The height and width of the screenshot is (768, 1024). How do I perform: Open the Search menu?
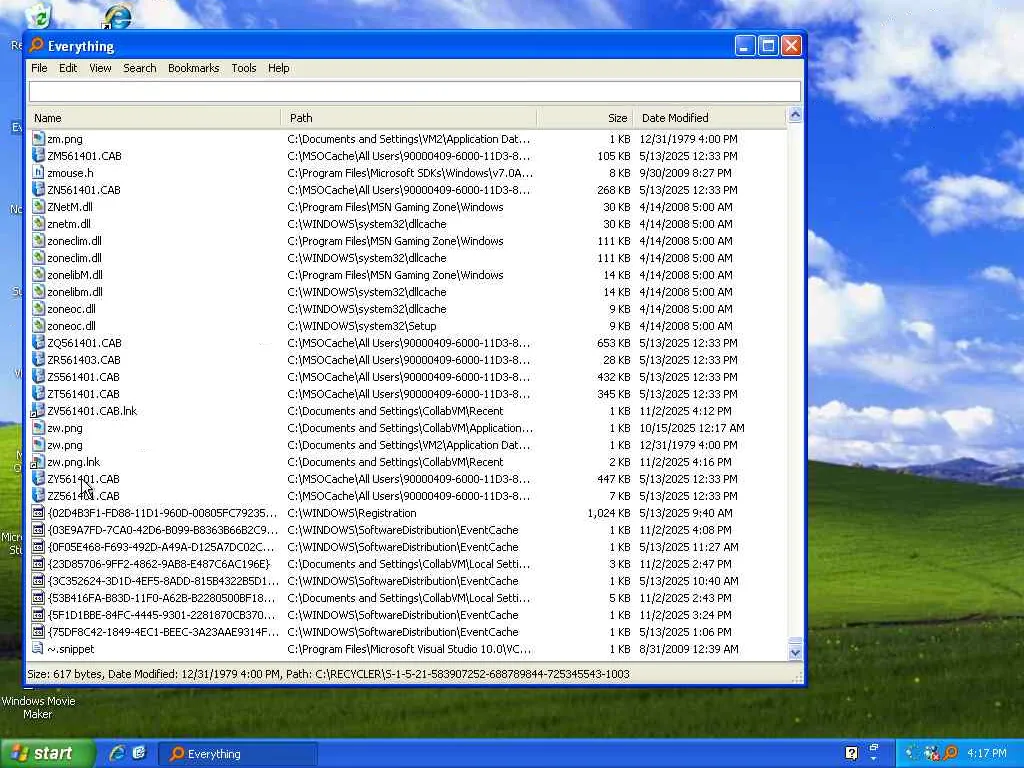[x=140, y=68]
